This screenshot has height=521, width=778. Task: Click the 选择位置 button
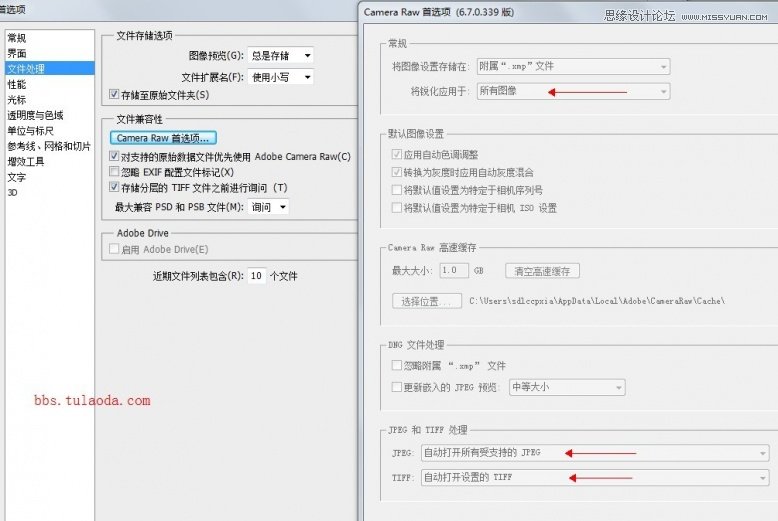tap(427, 301)
